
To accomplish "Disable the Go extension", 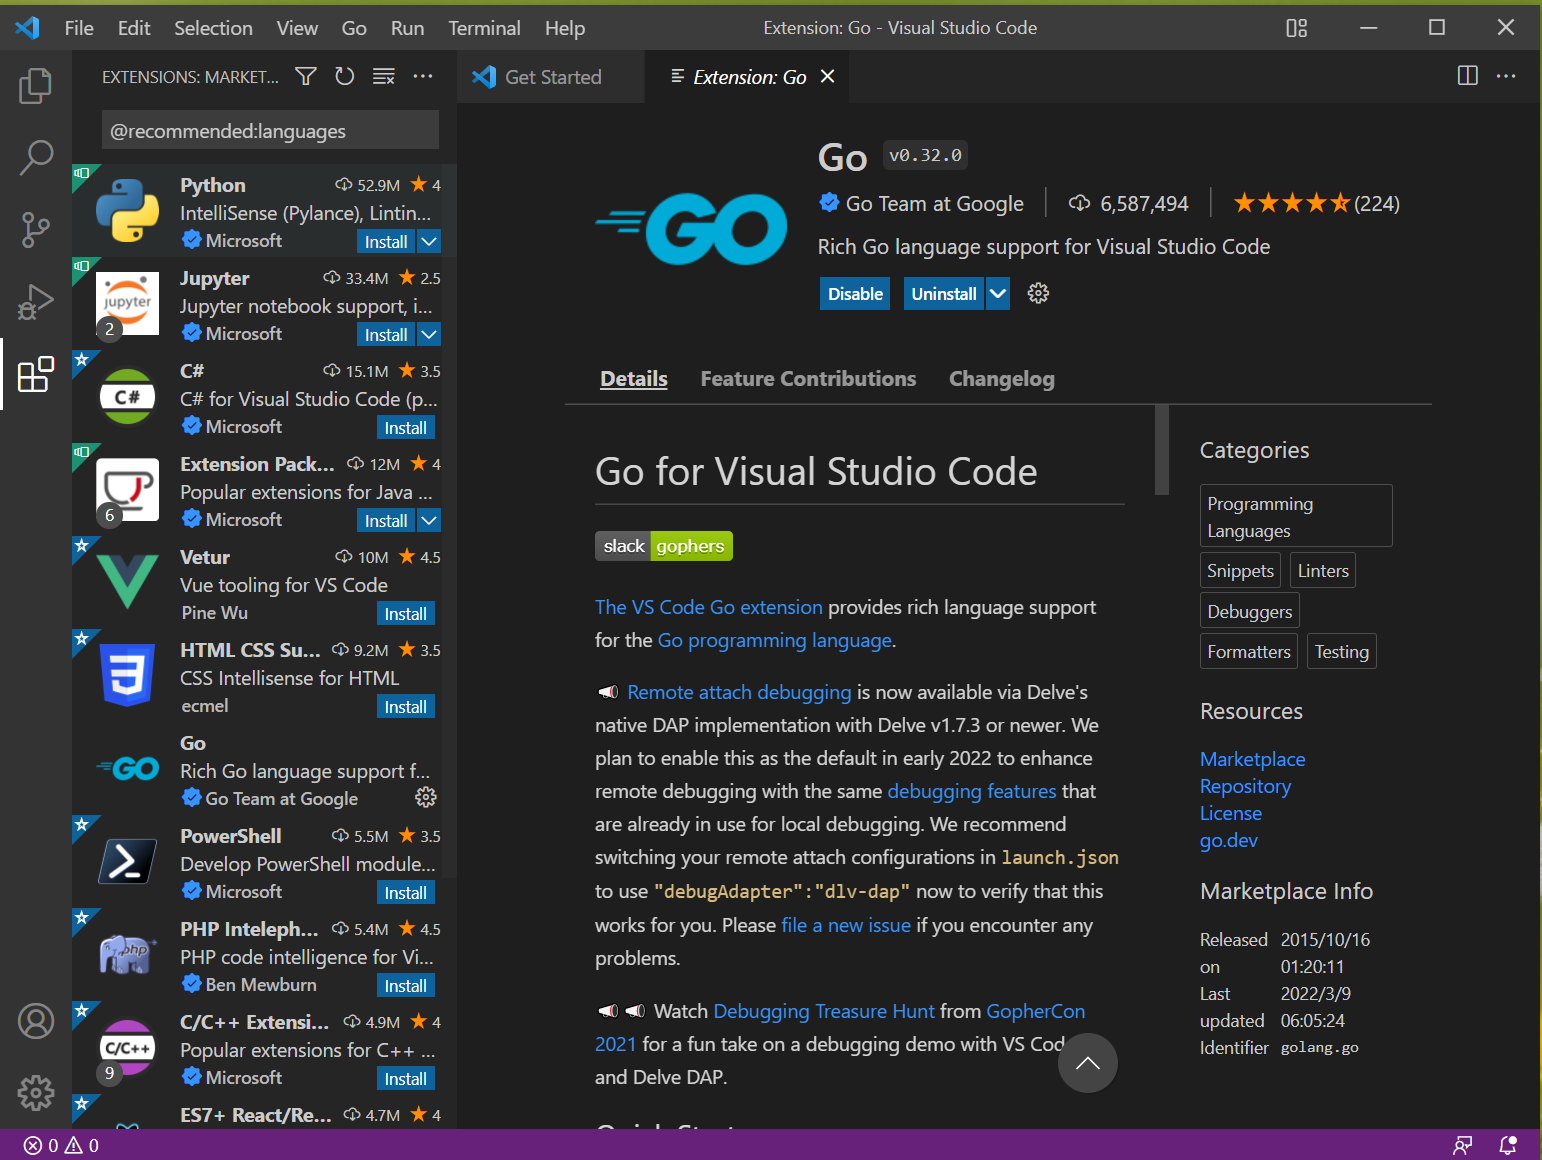I will click(855, 293).
